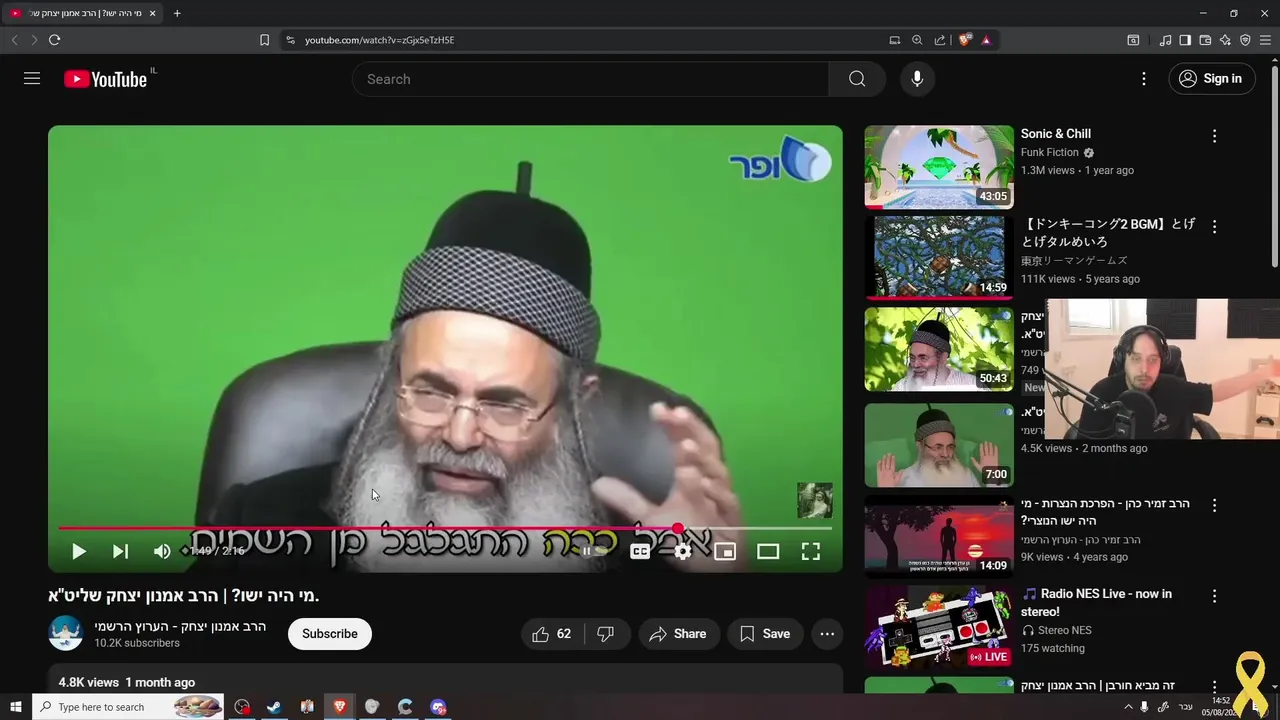Image resolution: width=1280 pixels, height=720 pixels.
Task: Open the zoom magnifier in address bar
Action: coord(917,40)
